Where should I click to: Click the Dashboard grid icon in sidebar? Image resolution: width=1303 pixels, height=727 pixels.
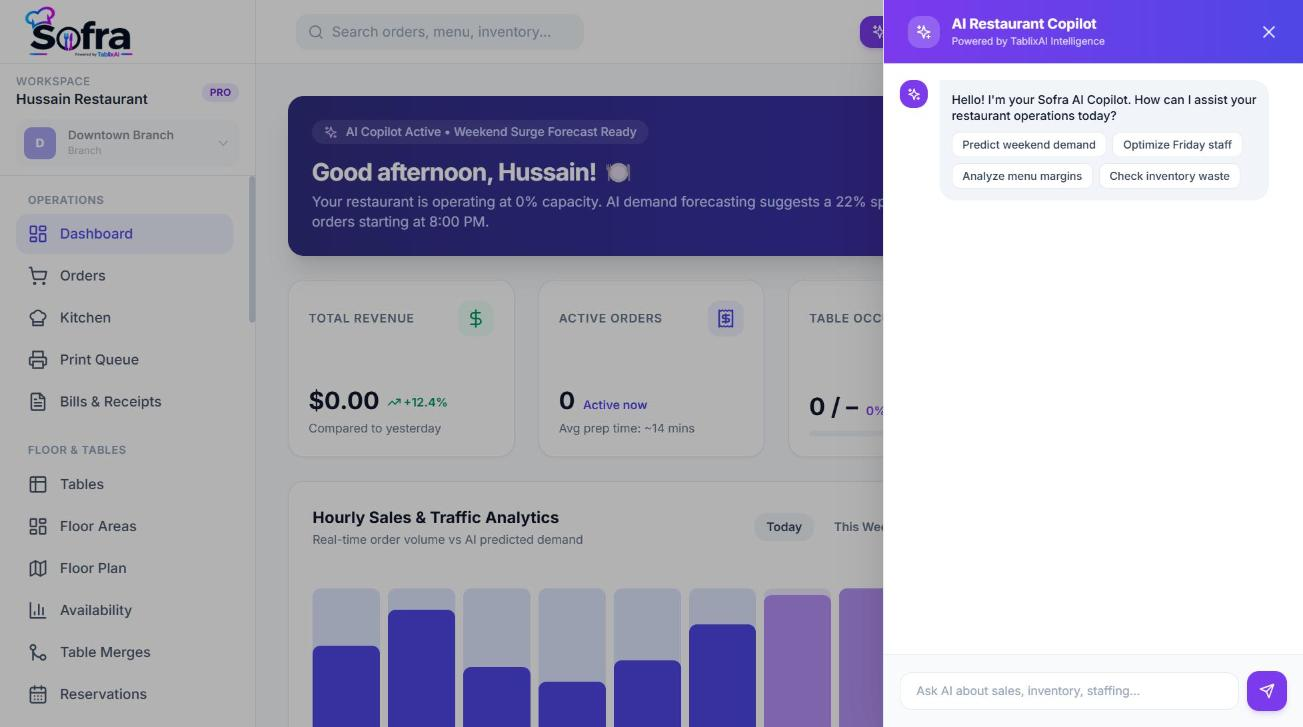(38, 234)
